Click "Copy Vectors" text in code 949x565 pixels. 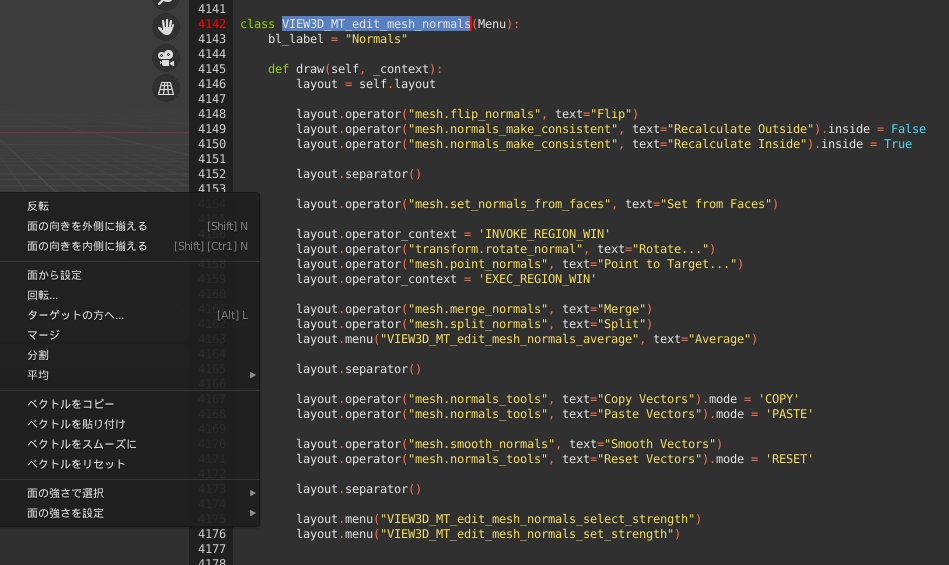pyautogui.click(x=649, y=399)
